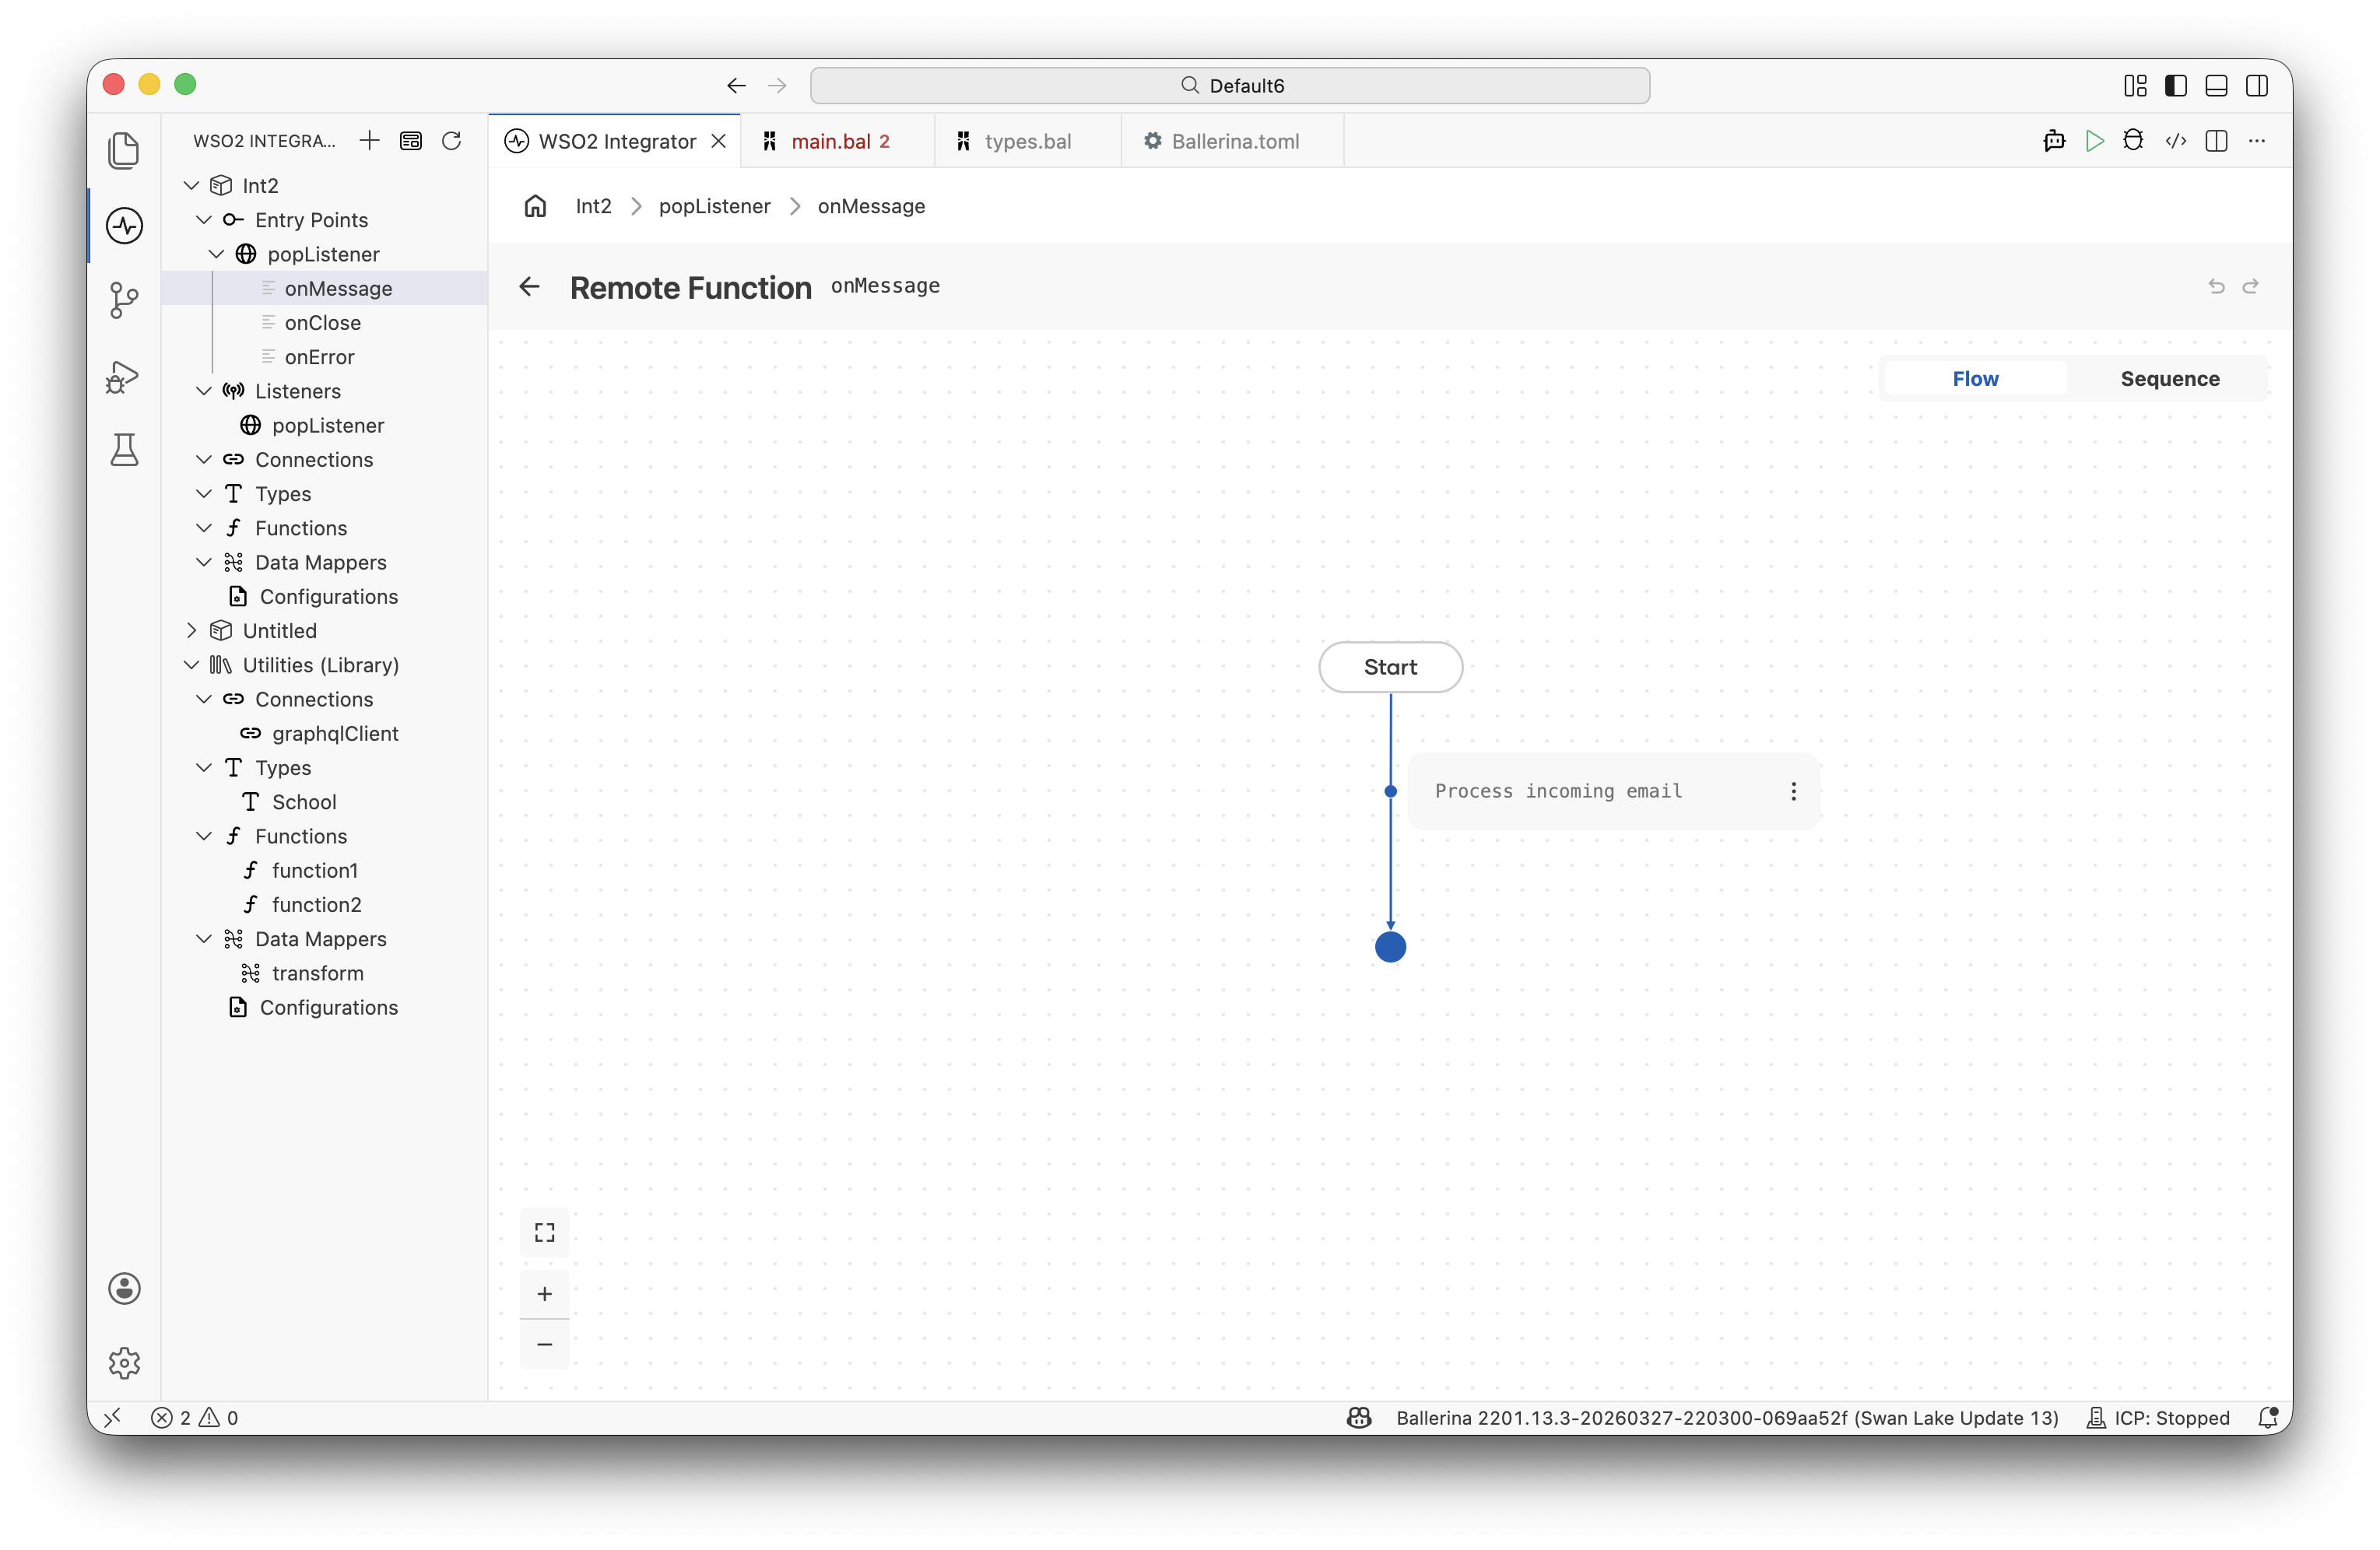Collapse the Entry Points section

click(204, 220)
